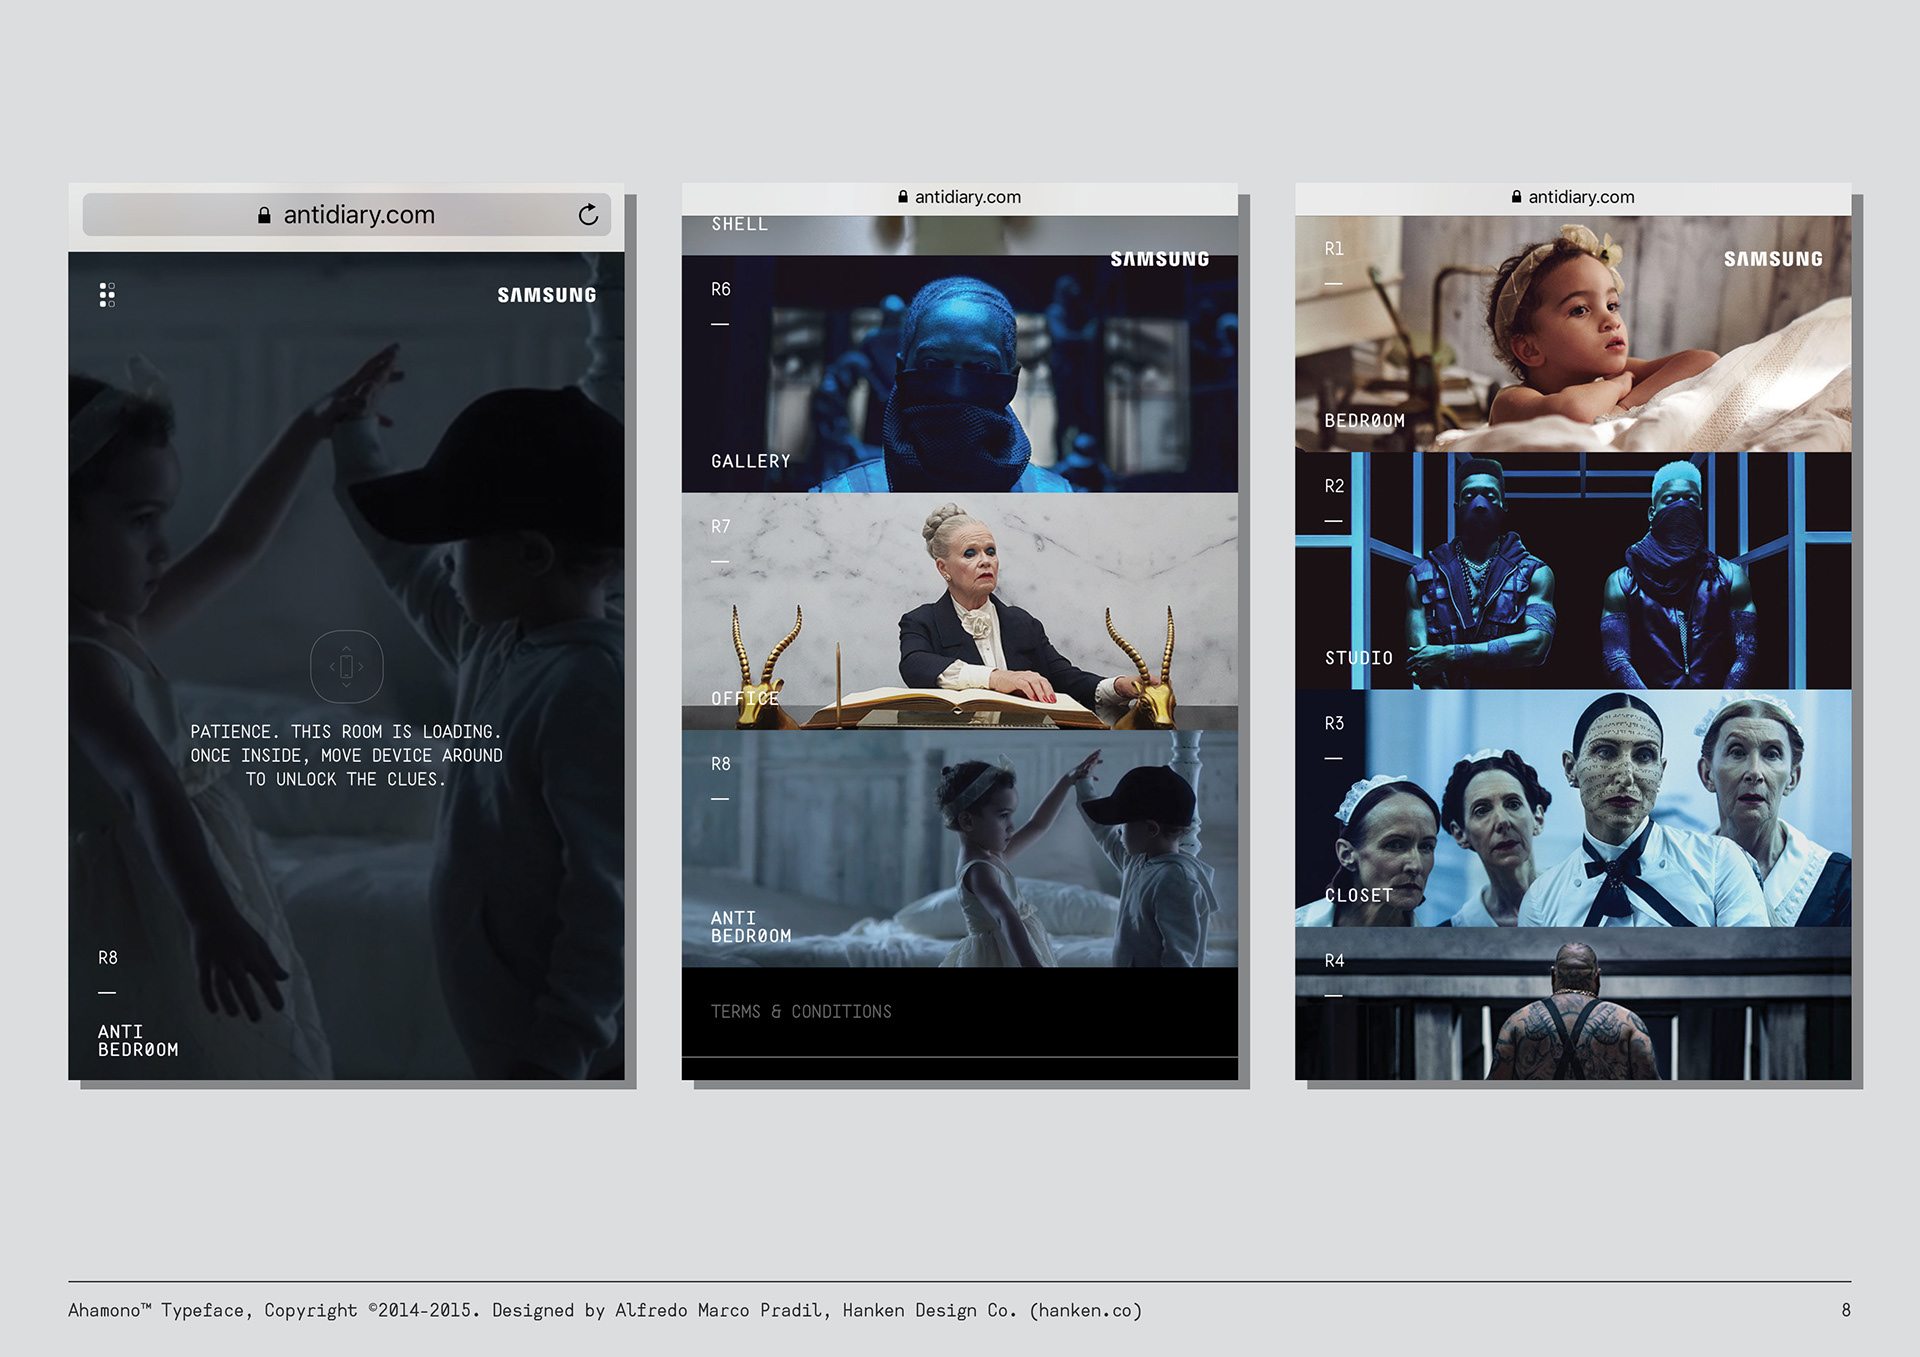Open the R3 Closet room tile
Screen dimensions: 1920x1357
point(1572,808)
